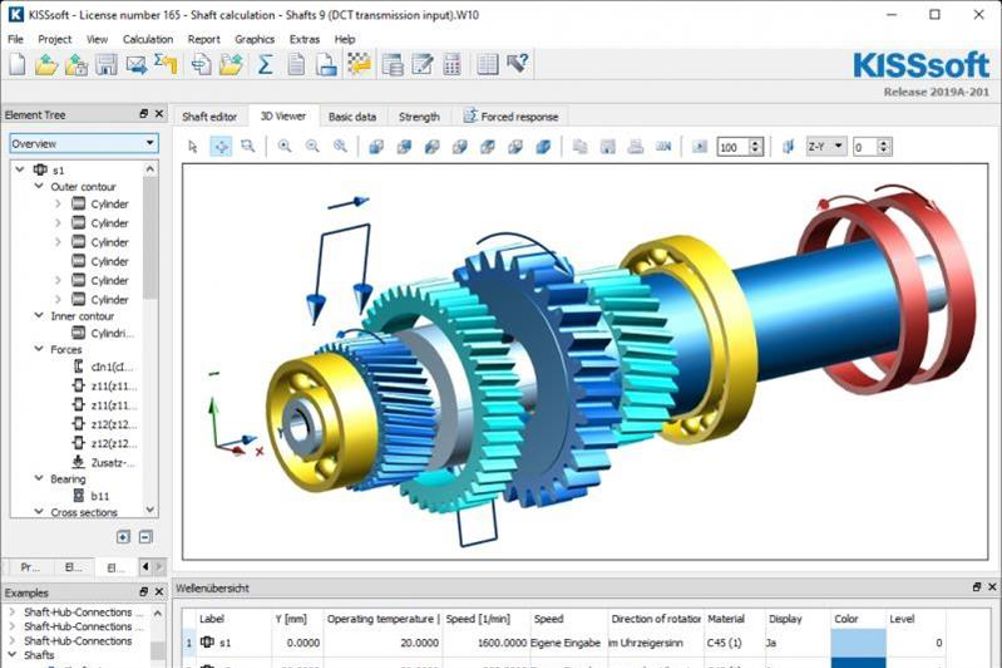Close the Wellenübersicht panel
This screenshot has height=668, width=1002.
click(x=992, y=587)
